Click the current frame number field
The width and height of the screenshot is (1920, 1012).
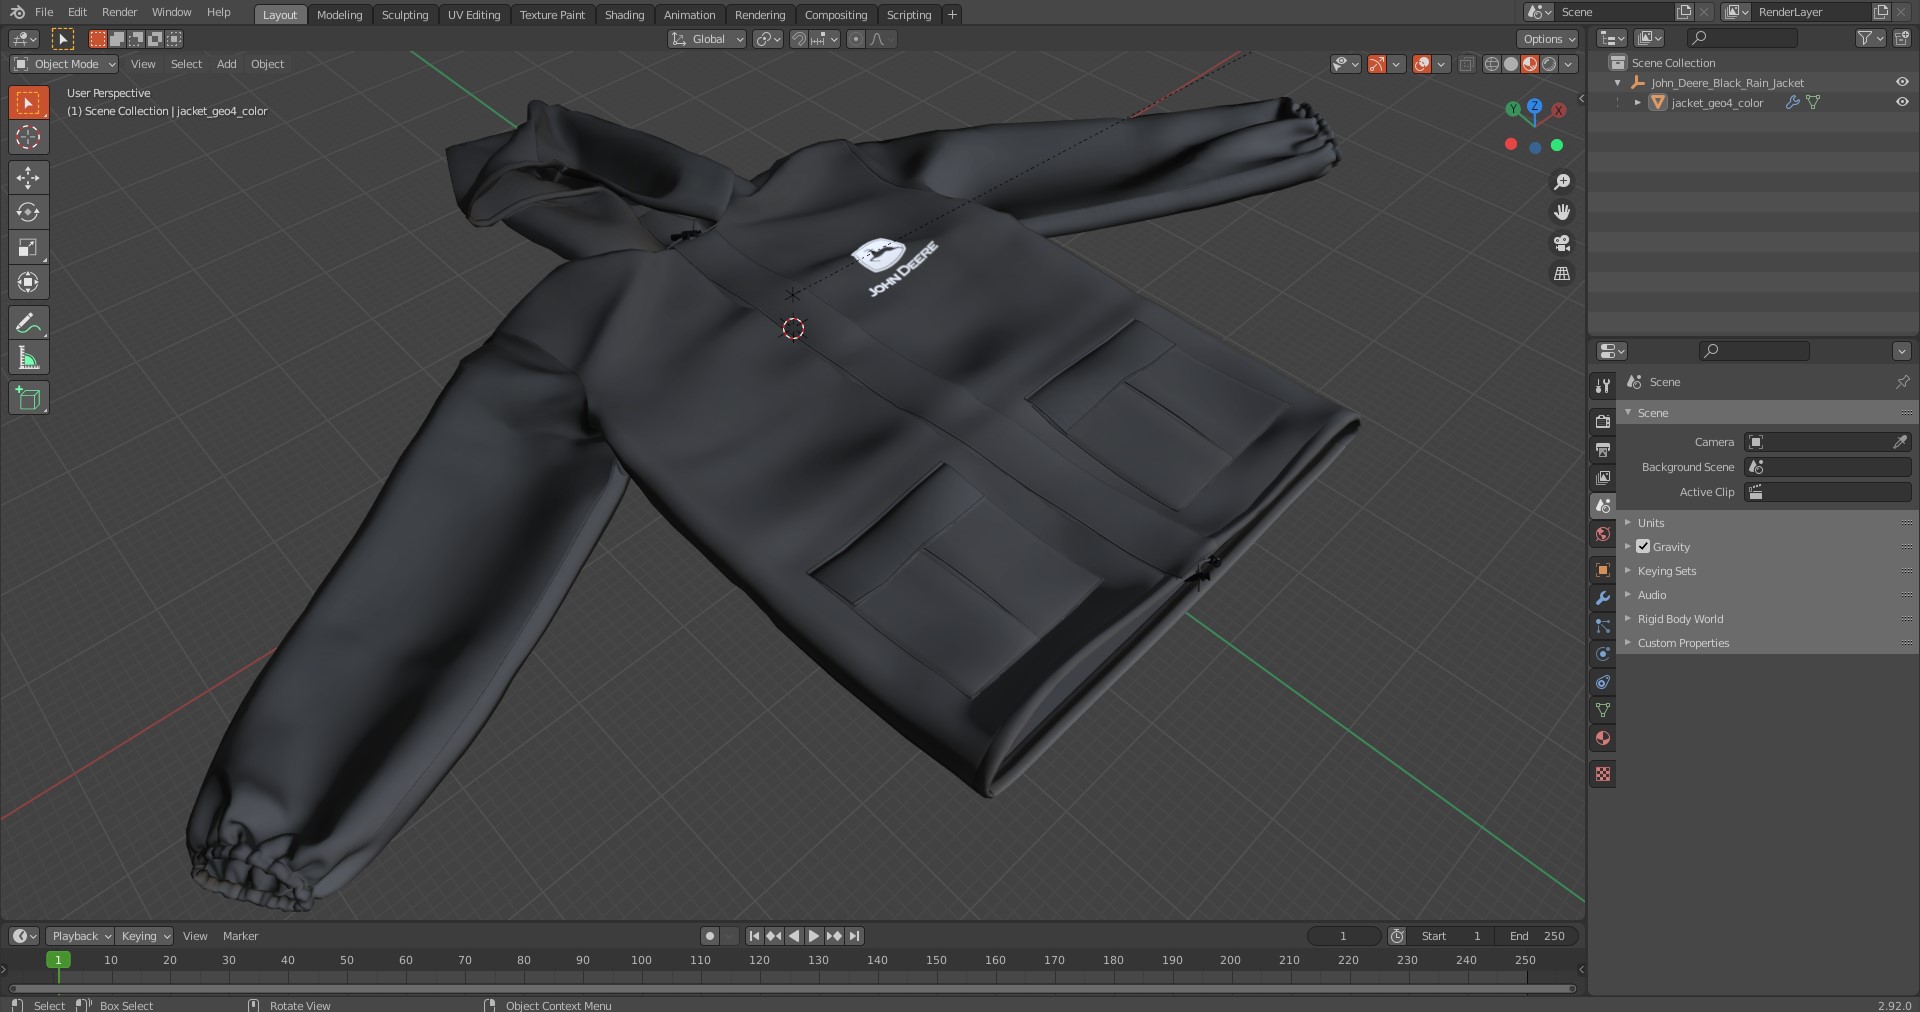pyautogui.click(x=1343, y=936)
